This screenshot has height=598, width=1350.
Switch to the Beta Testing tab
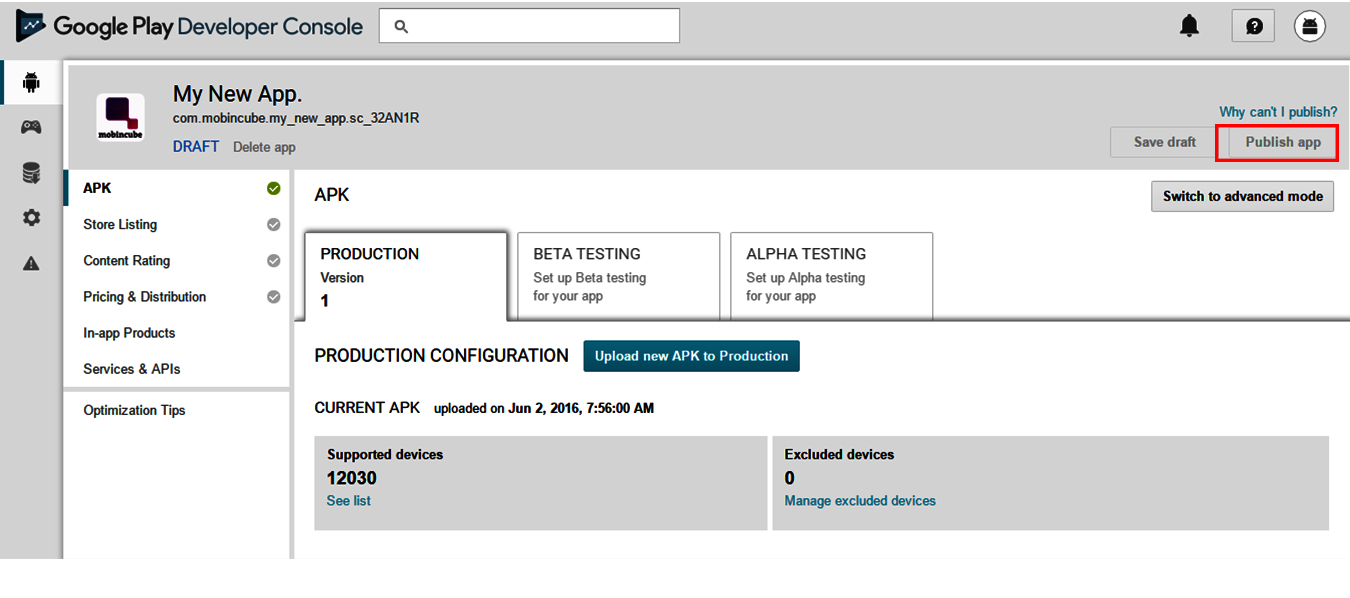click(x=618, y=276)
